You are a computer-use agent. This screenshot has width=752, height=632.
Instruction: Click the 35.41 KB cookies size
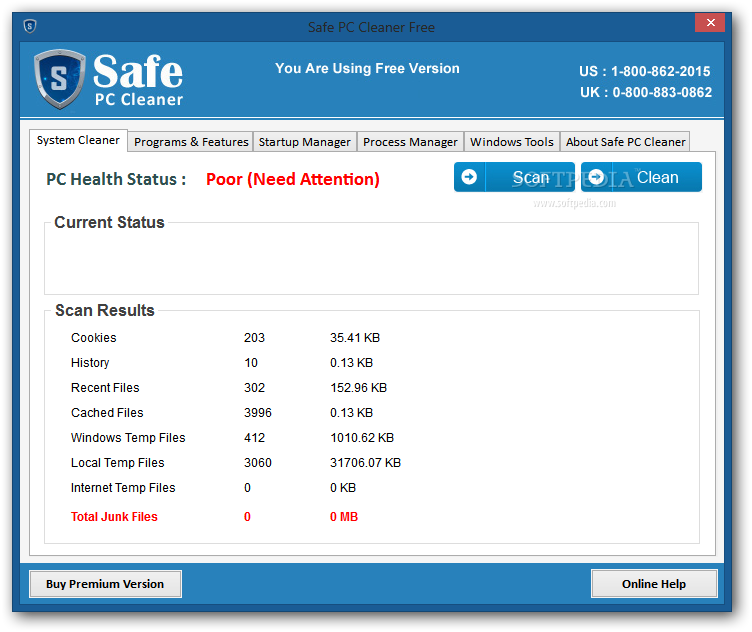click(355, 338)
